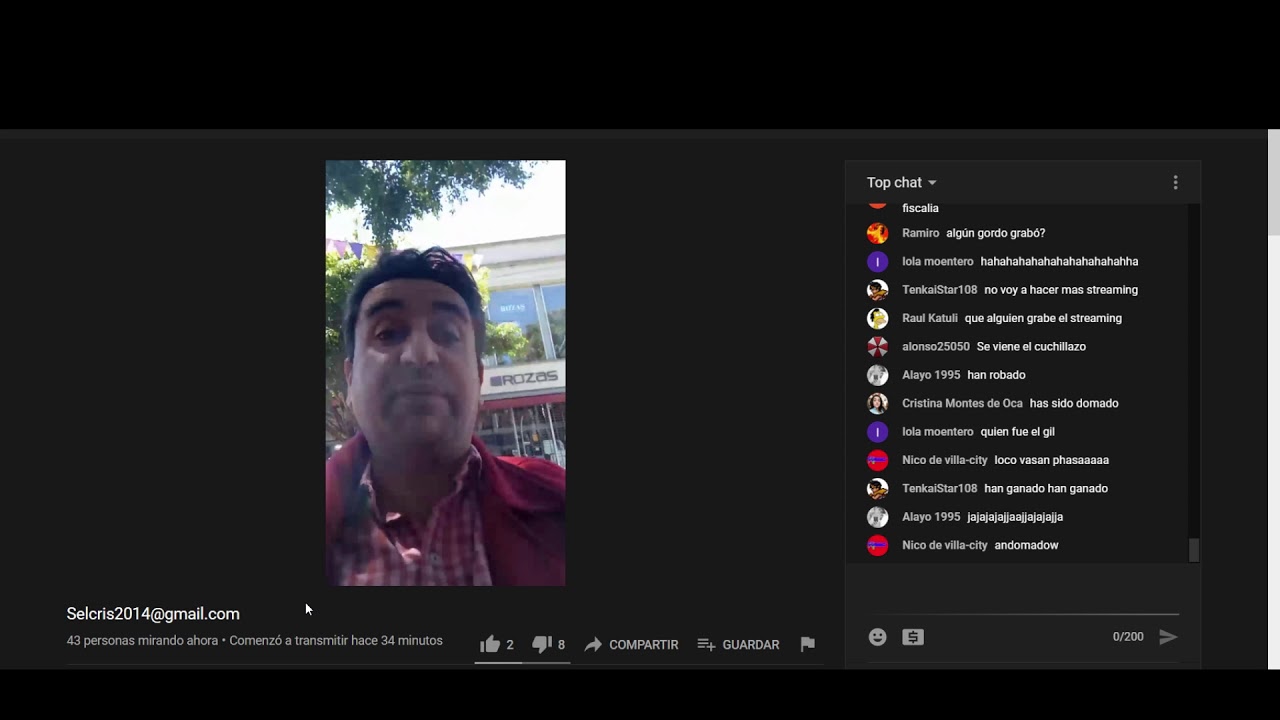Click the chat panel scrollbar thumb

(1193, 550)
